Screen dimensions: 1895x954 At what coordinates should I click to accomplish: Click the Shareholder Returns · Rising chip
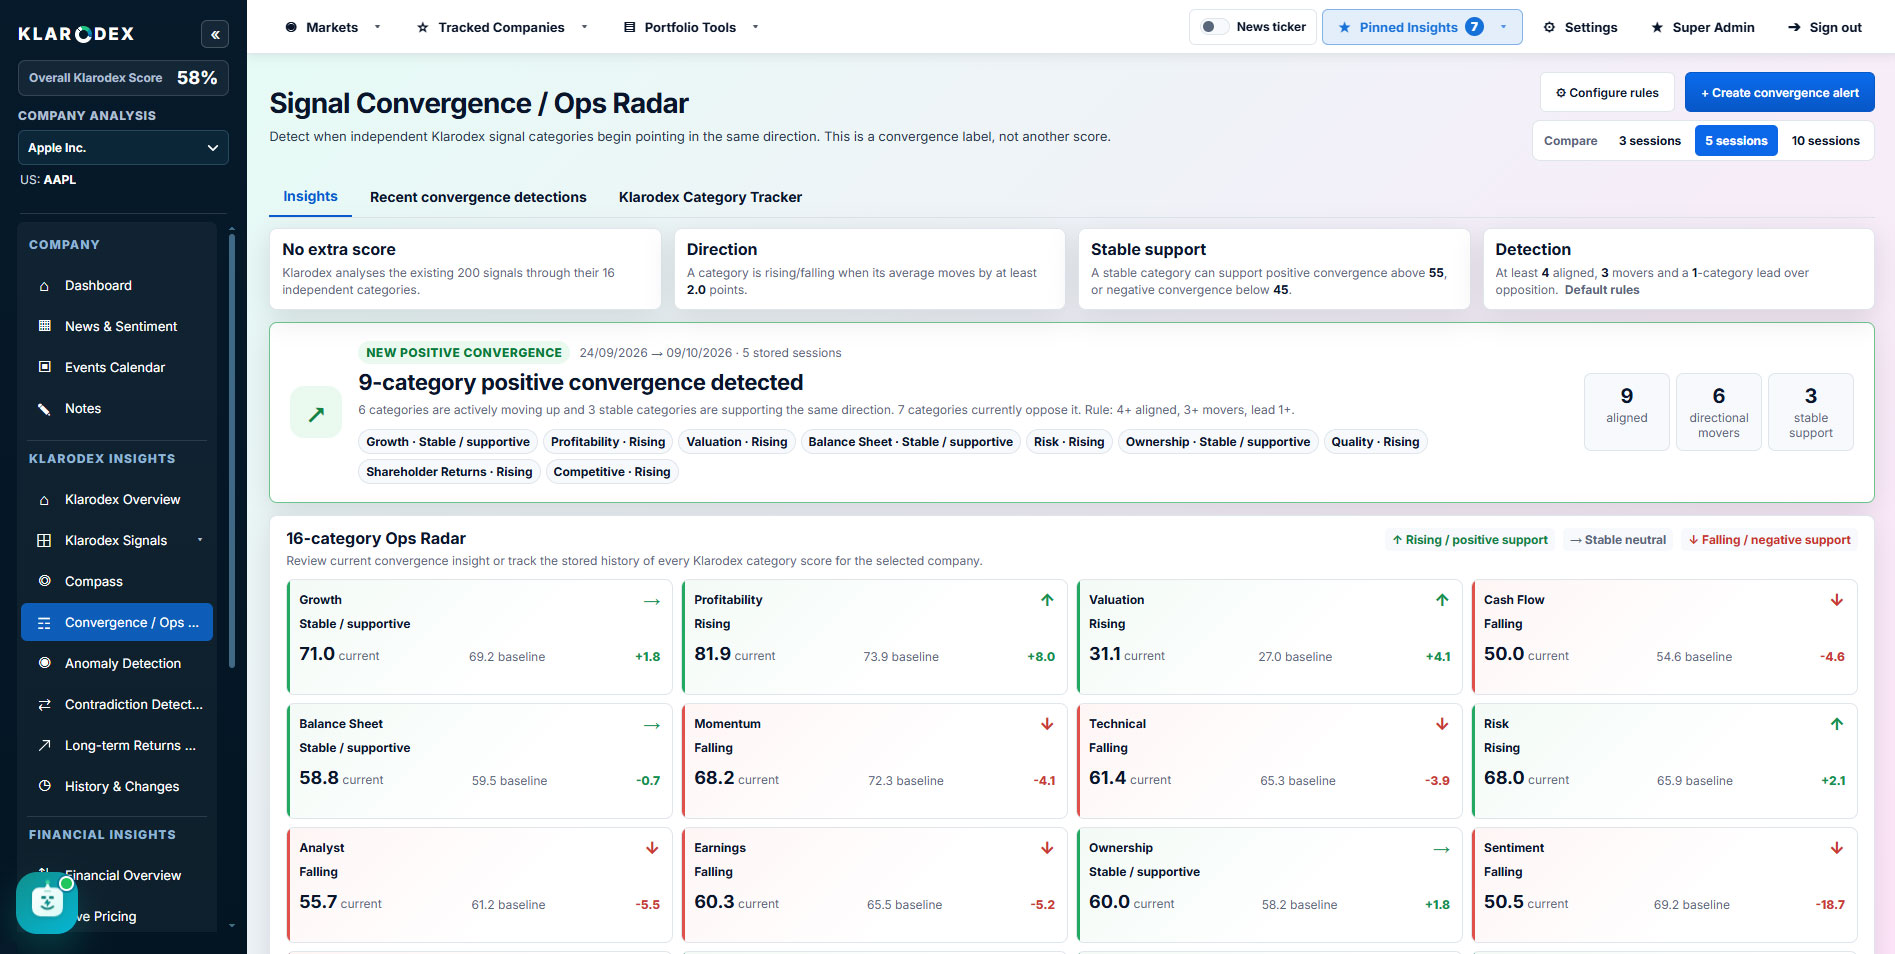449,472
